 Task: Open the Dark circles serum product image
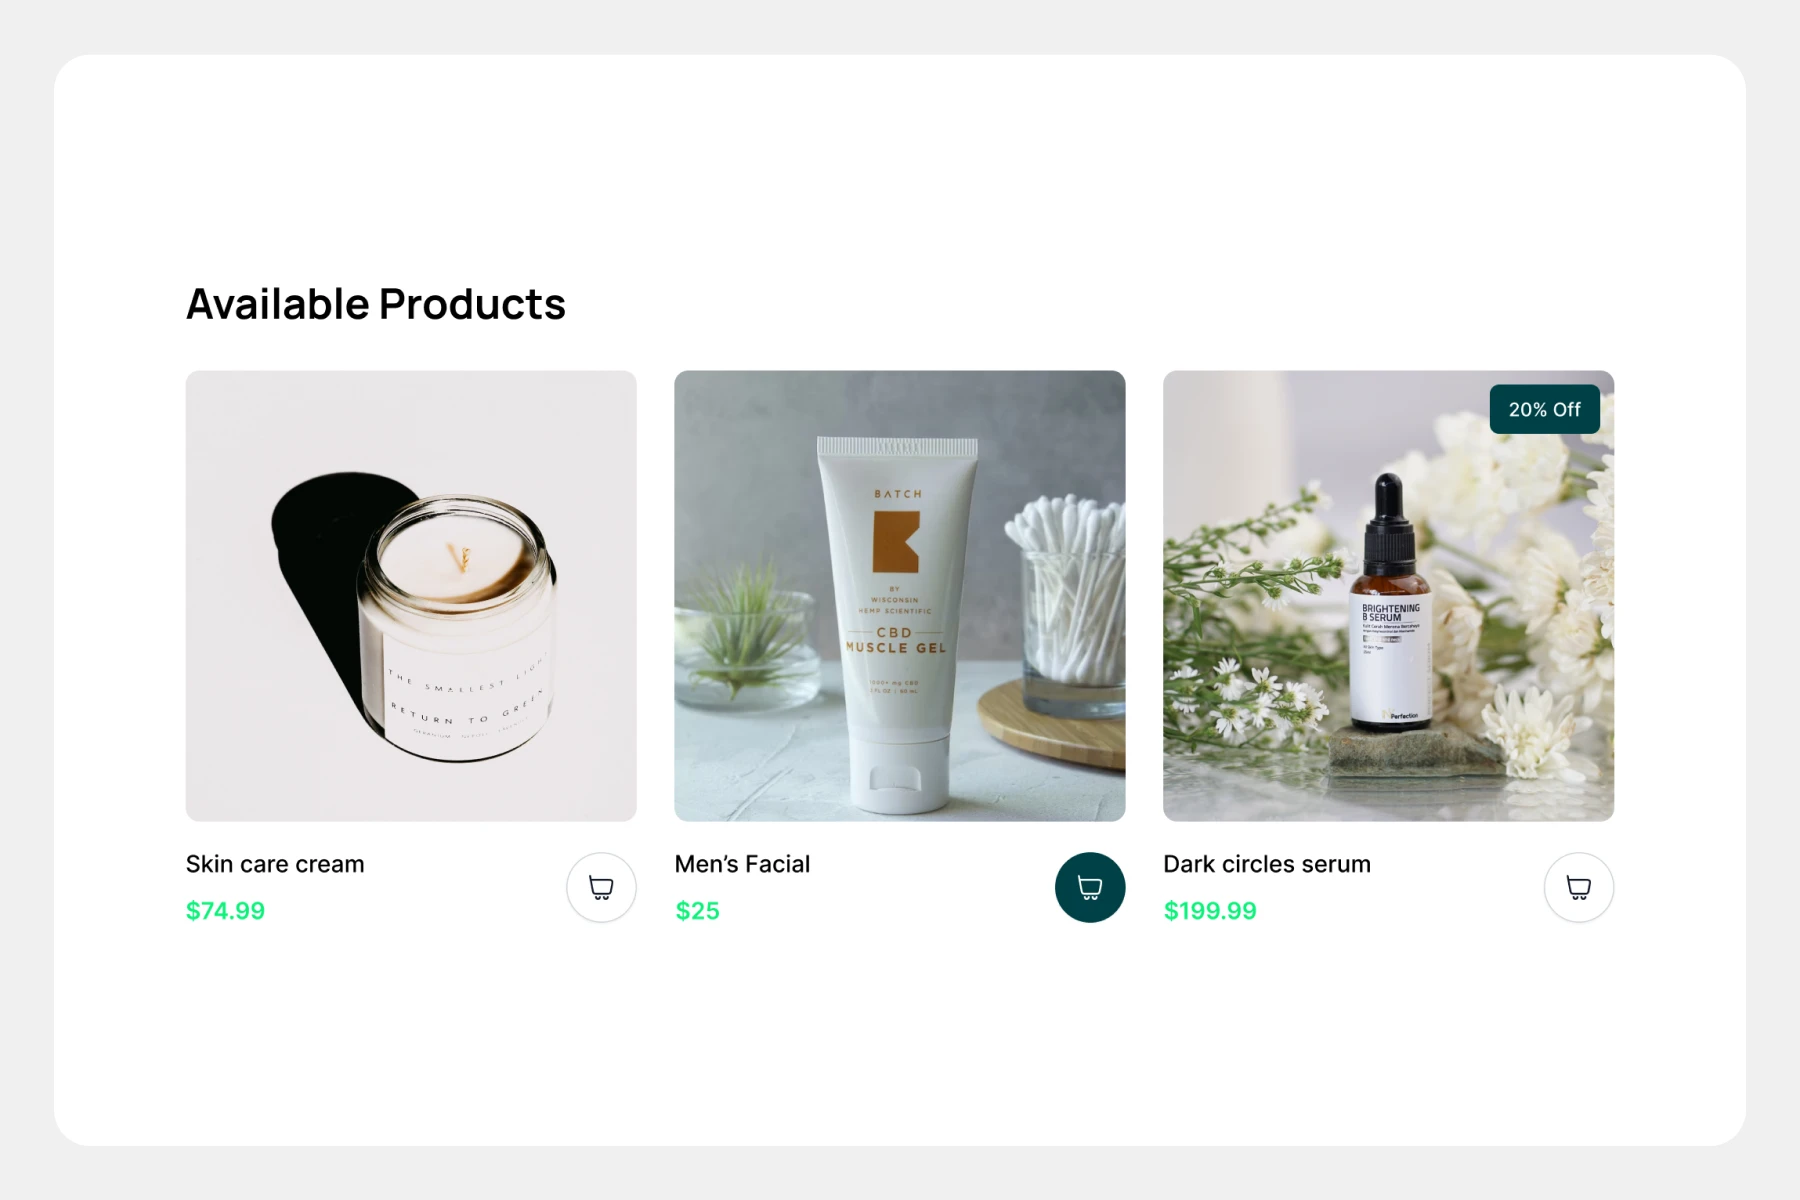coord(1389,596)
